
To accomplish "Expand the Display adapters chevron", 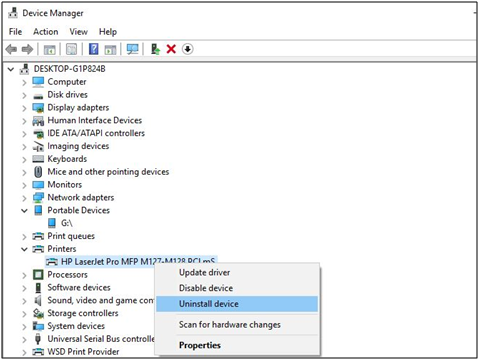I will click(24, 108).
